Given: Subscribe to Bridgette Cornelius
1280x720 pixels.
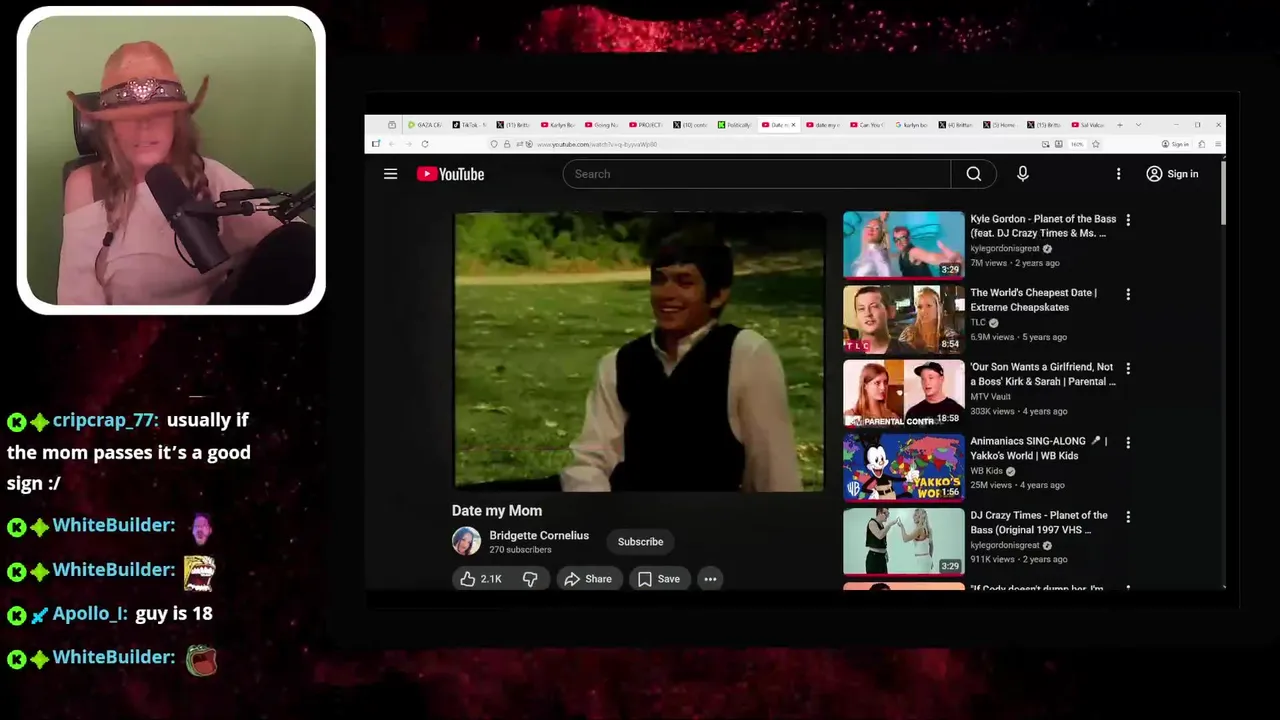Looking at the screenshot, I should [x=640, y=542].
